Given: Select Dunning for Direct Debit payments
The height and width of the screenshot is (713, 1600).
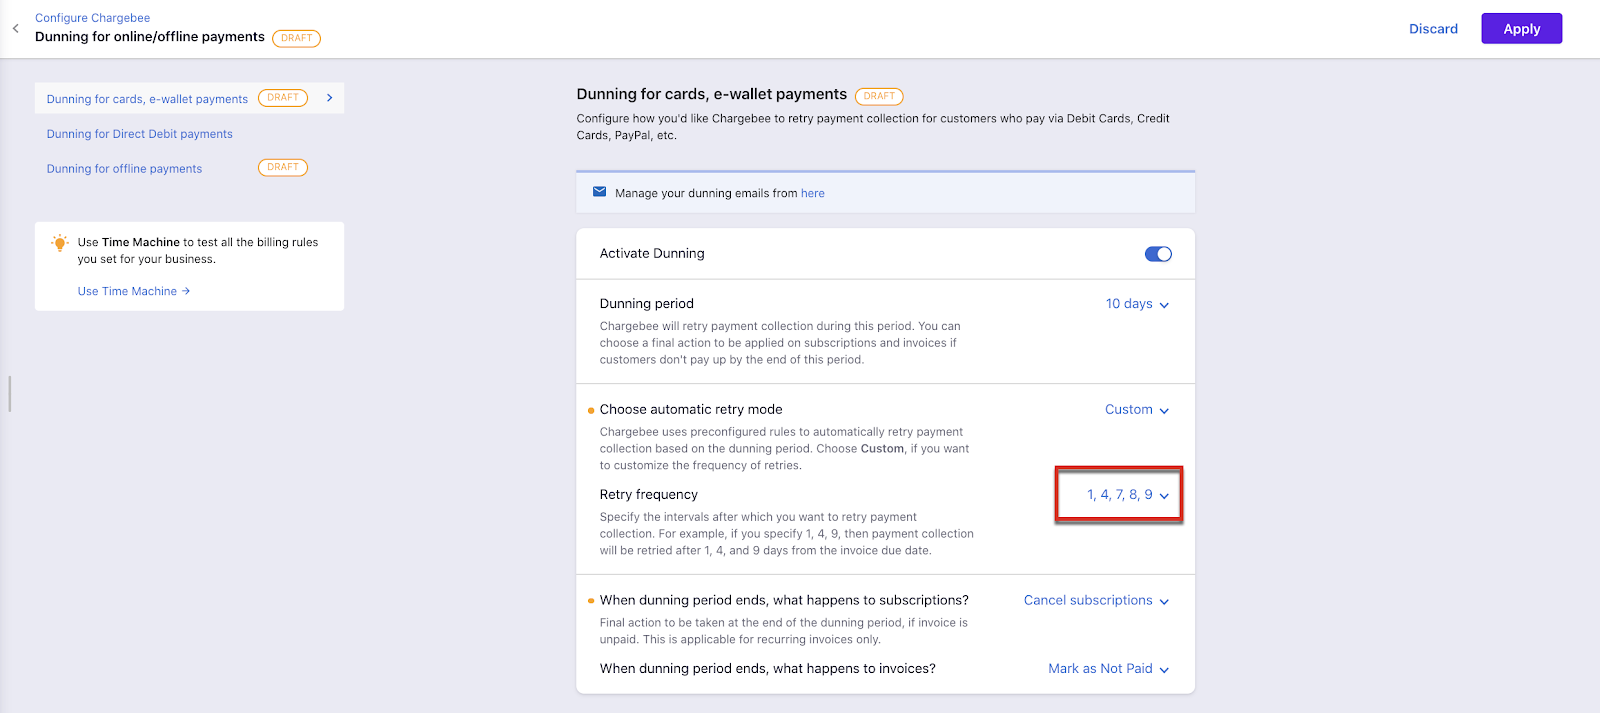Looking at the screenshot, I should point(140,134).
